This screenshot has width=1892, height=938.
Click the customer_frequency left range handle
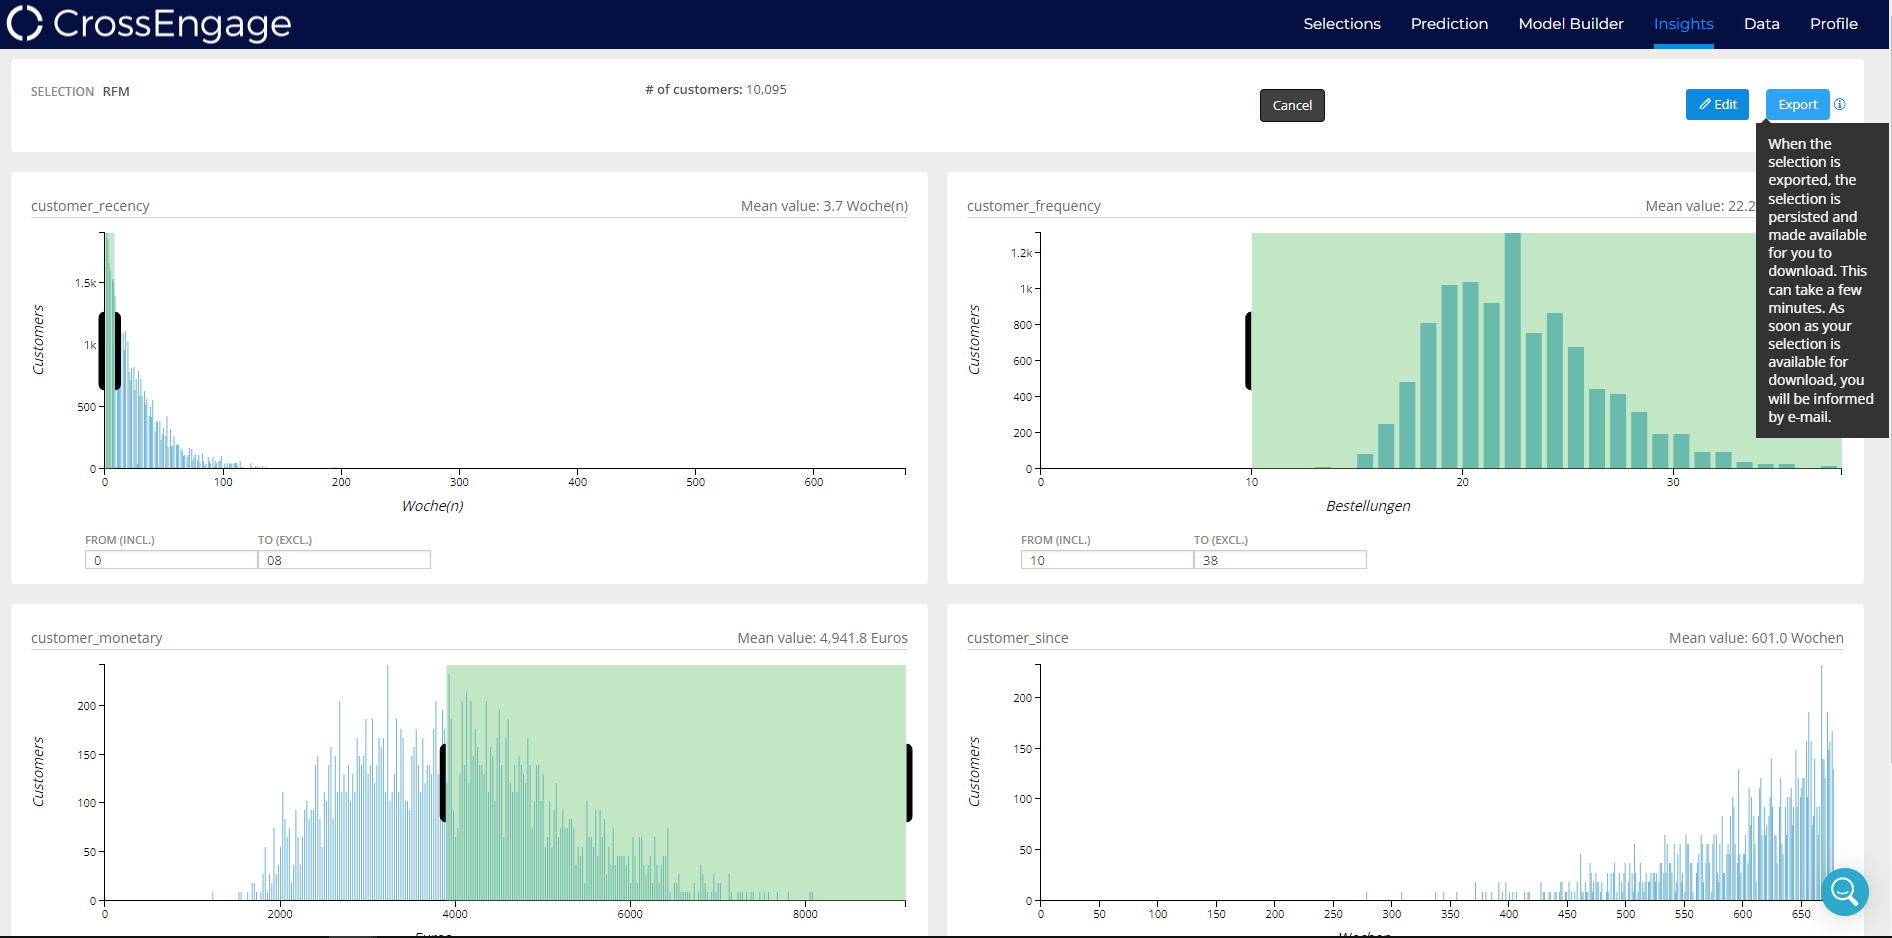coord(1249,351)
